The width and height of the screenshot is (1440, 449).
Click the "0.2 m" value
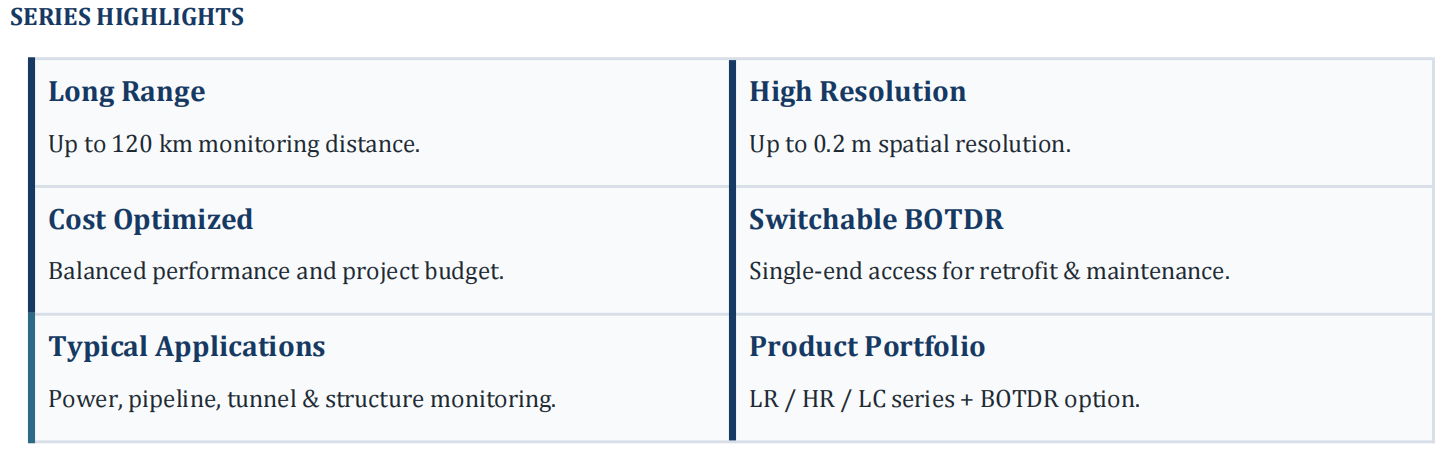coord(840,144)
